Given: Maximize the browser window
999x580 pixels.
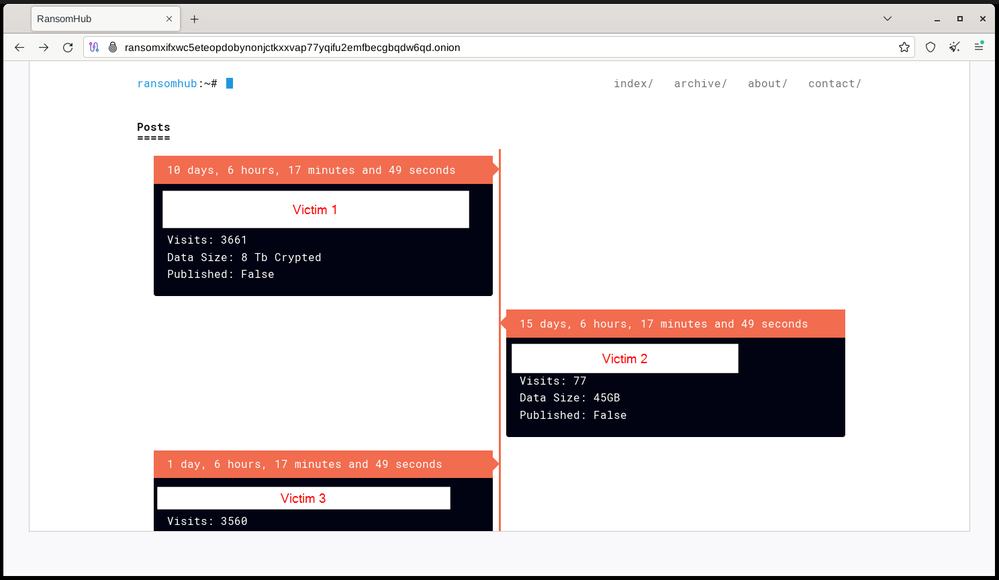Looking at the screenshot, I should coord(959,19).
